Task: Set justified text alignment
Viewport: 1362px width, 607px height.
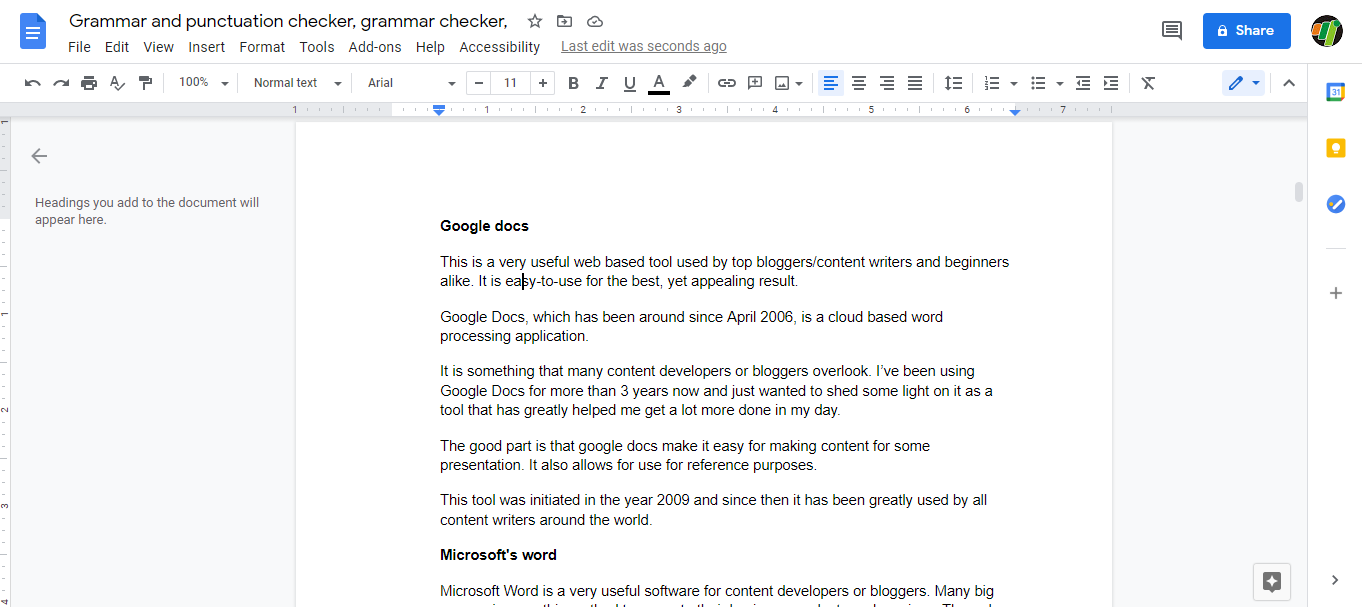Action: point(914,83)
